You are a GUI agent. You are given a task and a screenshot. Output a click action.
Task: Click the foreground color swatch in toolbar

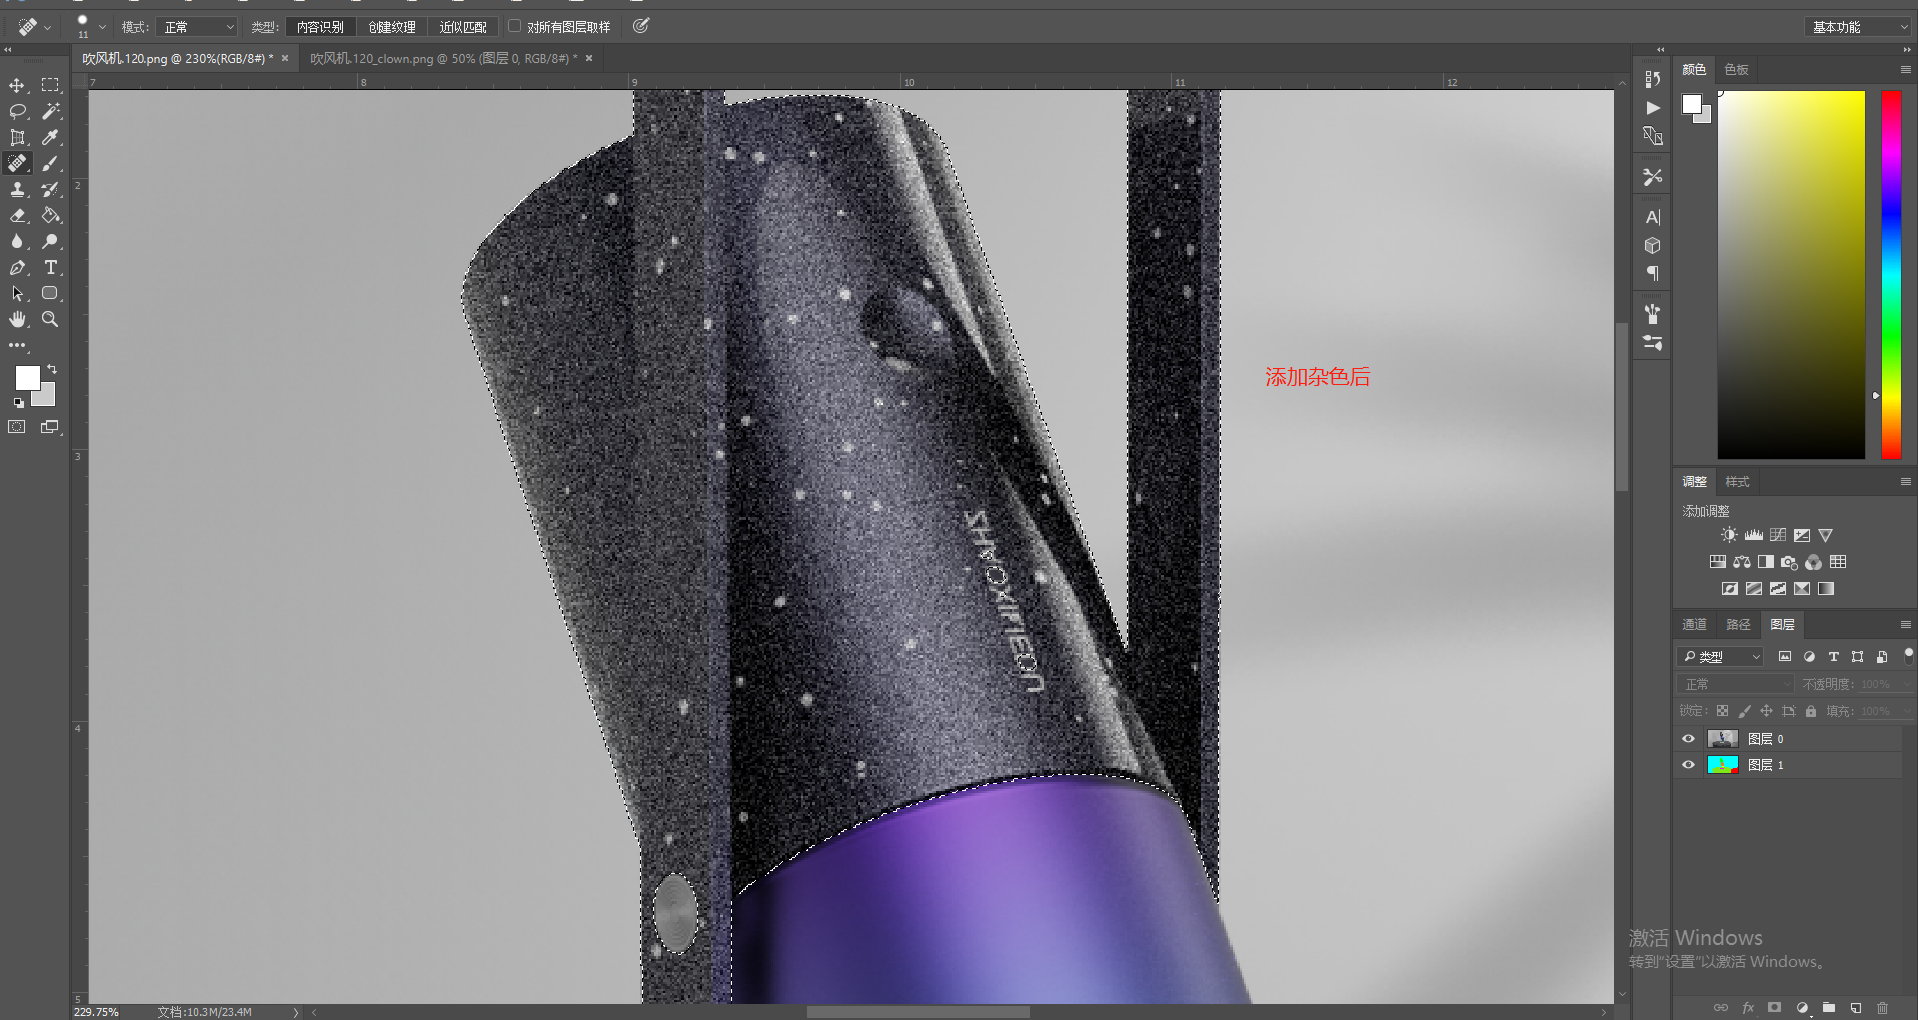pos(27,377)
